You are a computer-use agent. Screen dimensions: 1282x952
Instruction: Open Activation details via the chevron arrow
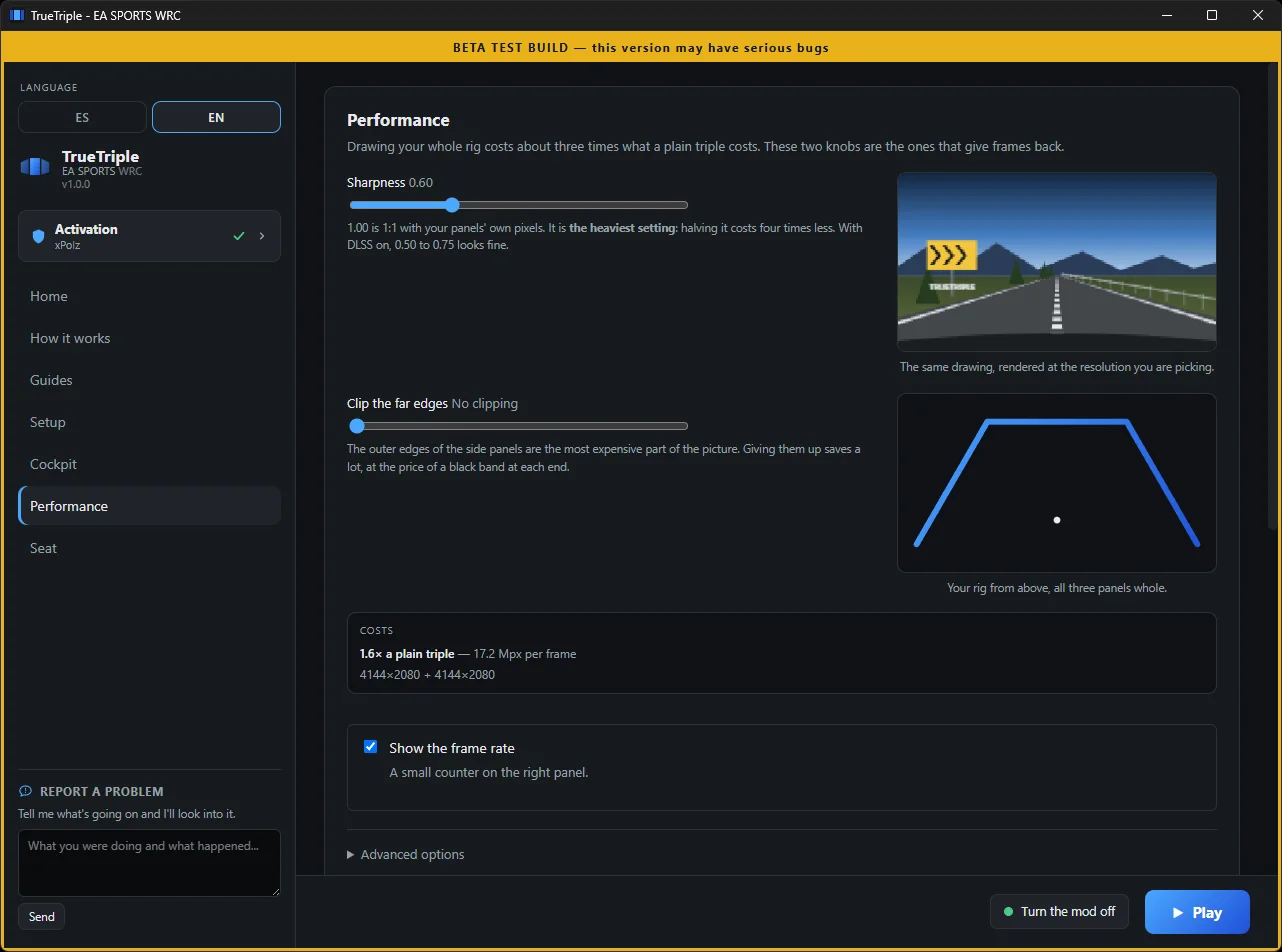262,236
